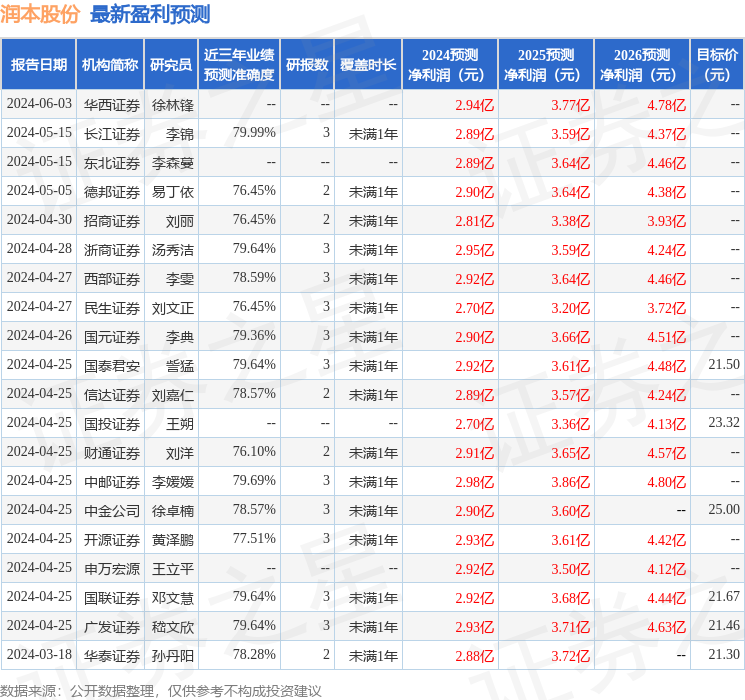The width and height of the screenshot is (745, 700).
Task: Click the 报告日期 column header
Action: click(38, 65)
